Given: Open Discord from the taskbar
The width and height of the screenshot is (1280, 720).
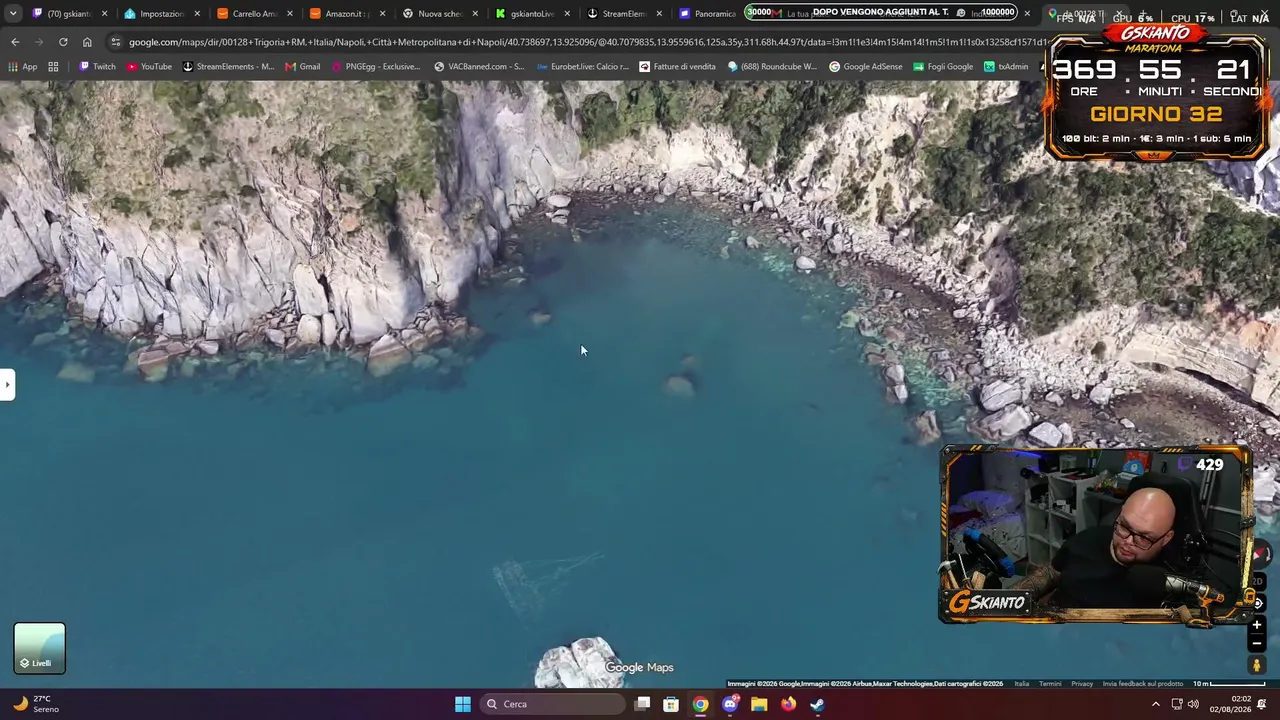Looking at the screenshot, I should (x=730, y=704).
